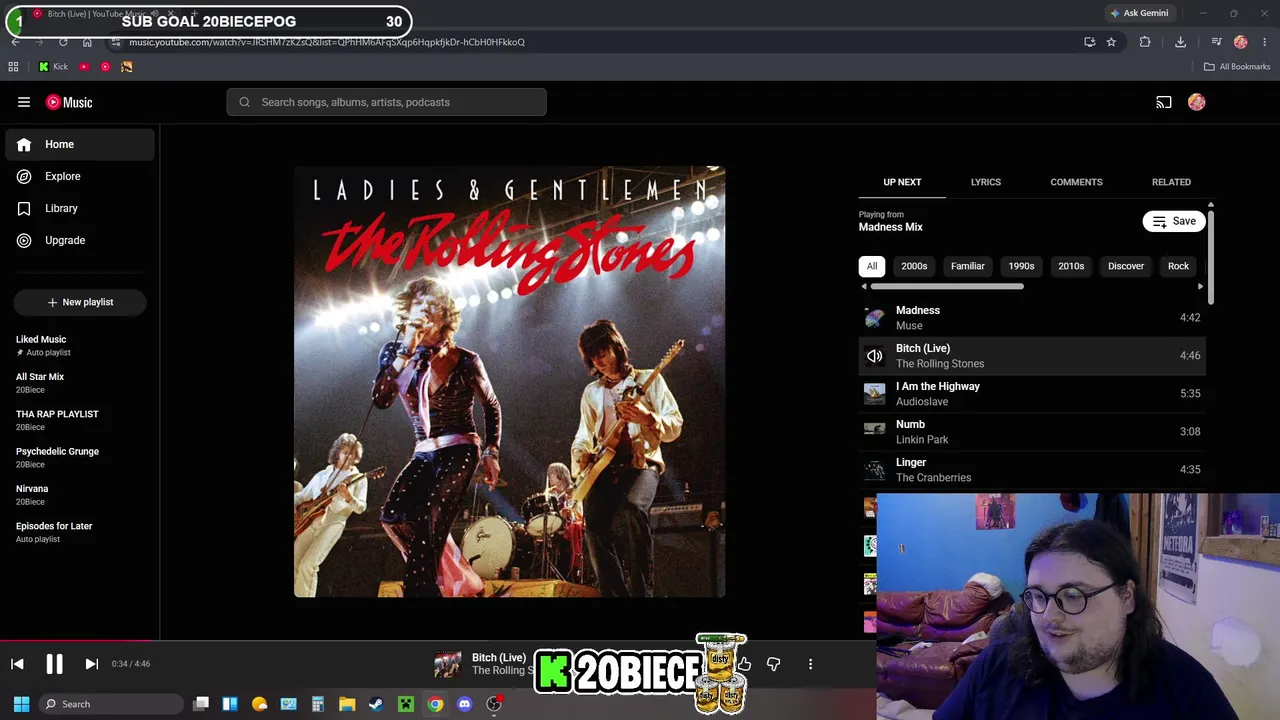Switch to the Up Next tab

coord(902,182)
